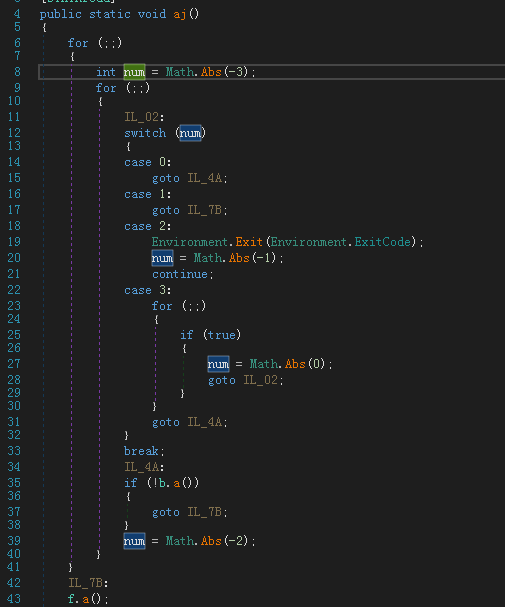Click the "void" return type on line 4
This screenshot has width=505, height=607.
click(x=152, y=14)
